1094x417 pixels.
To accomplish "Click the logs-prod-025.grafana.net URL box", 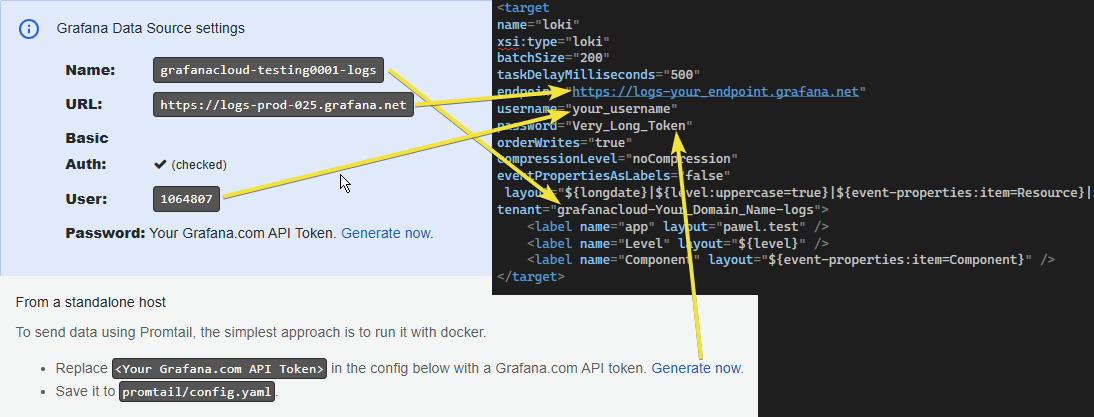I will tap(283, 105).
